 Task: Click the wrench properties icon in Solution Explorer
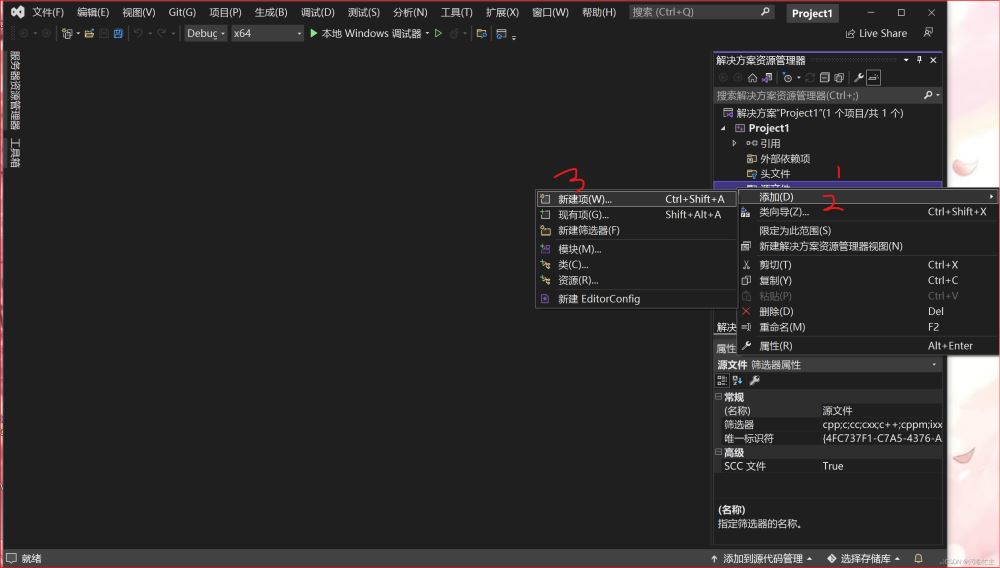(858, 78)
